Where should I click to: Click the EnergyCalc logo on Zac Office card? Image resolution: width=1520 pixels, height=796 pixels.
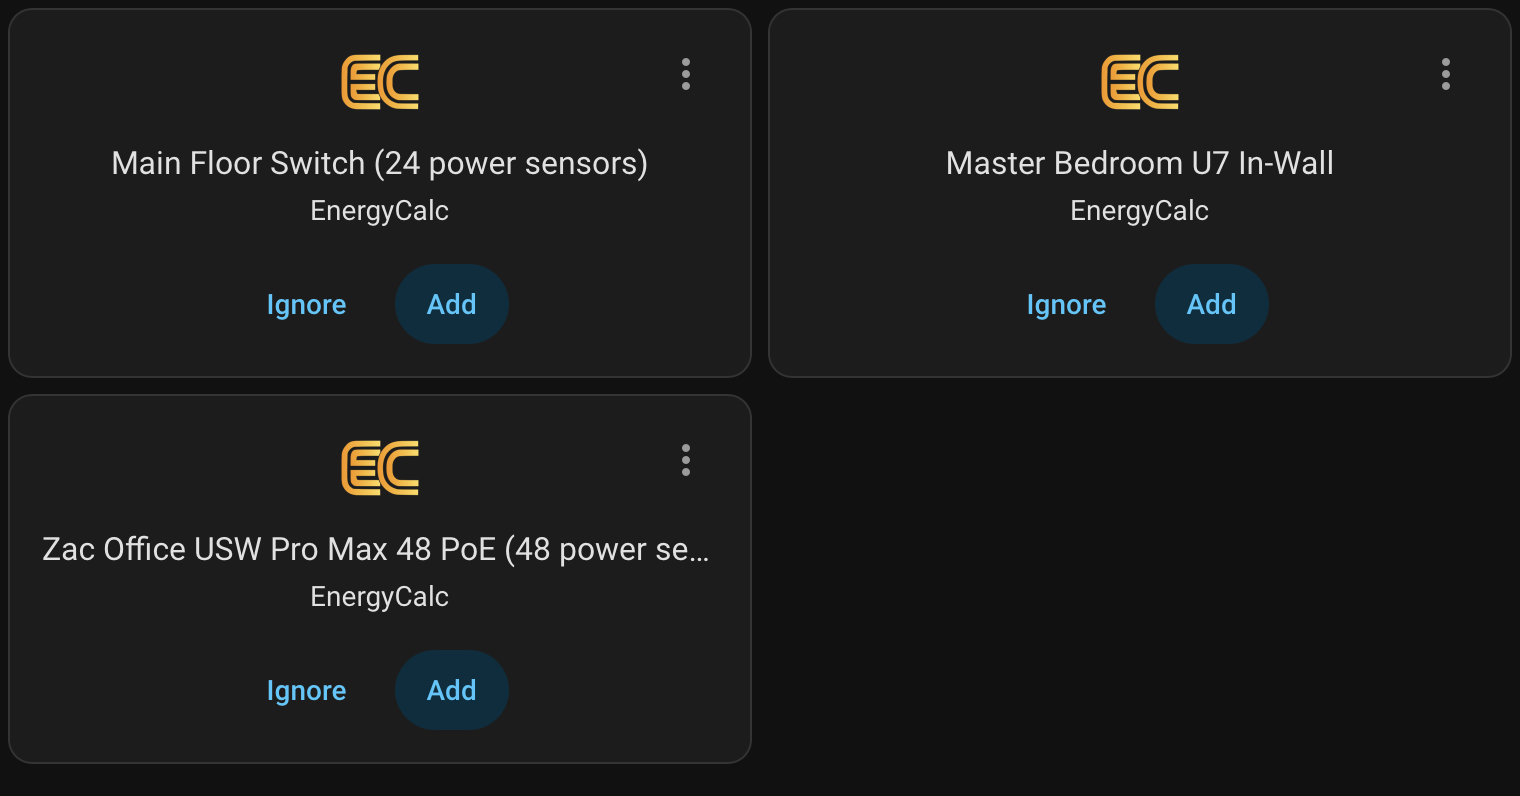(x=380, y=468)
